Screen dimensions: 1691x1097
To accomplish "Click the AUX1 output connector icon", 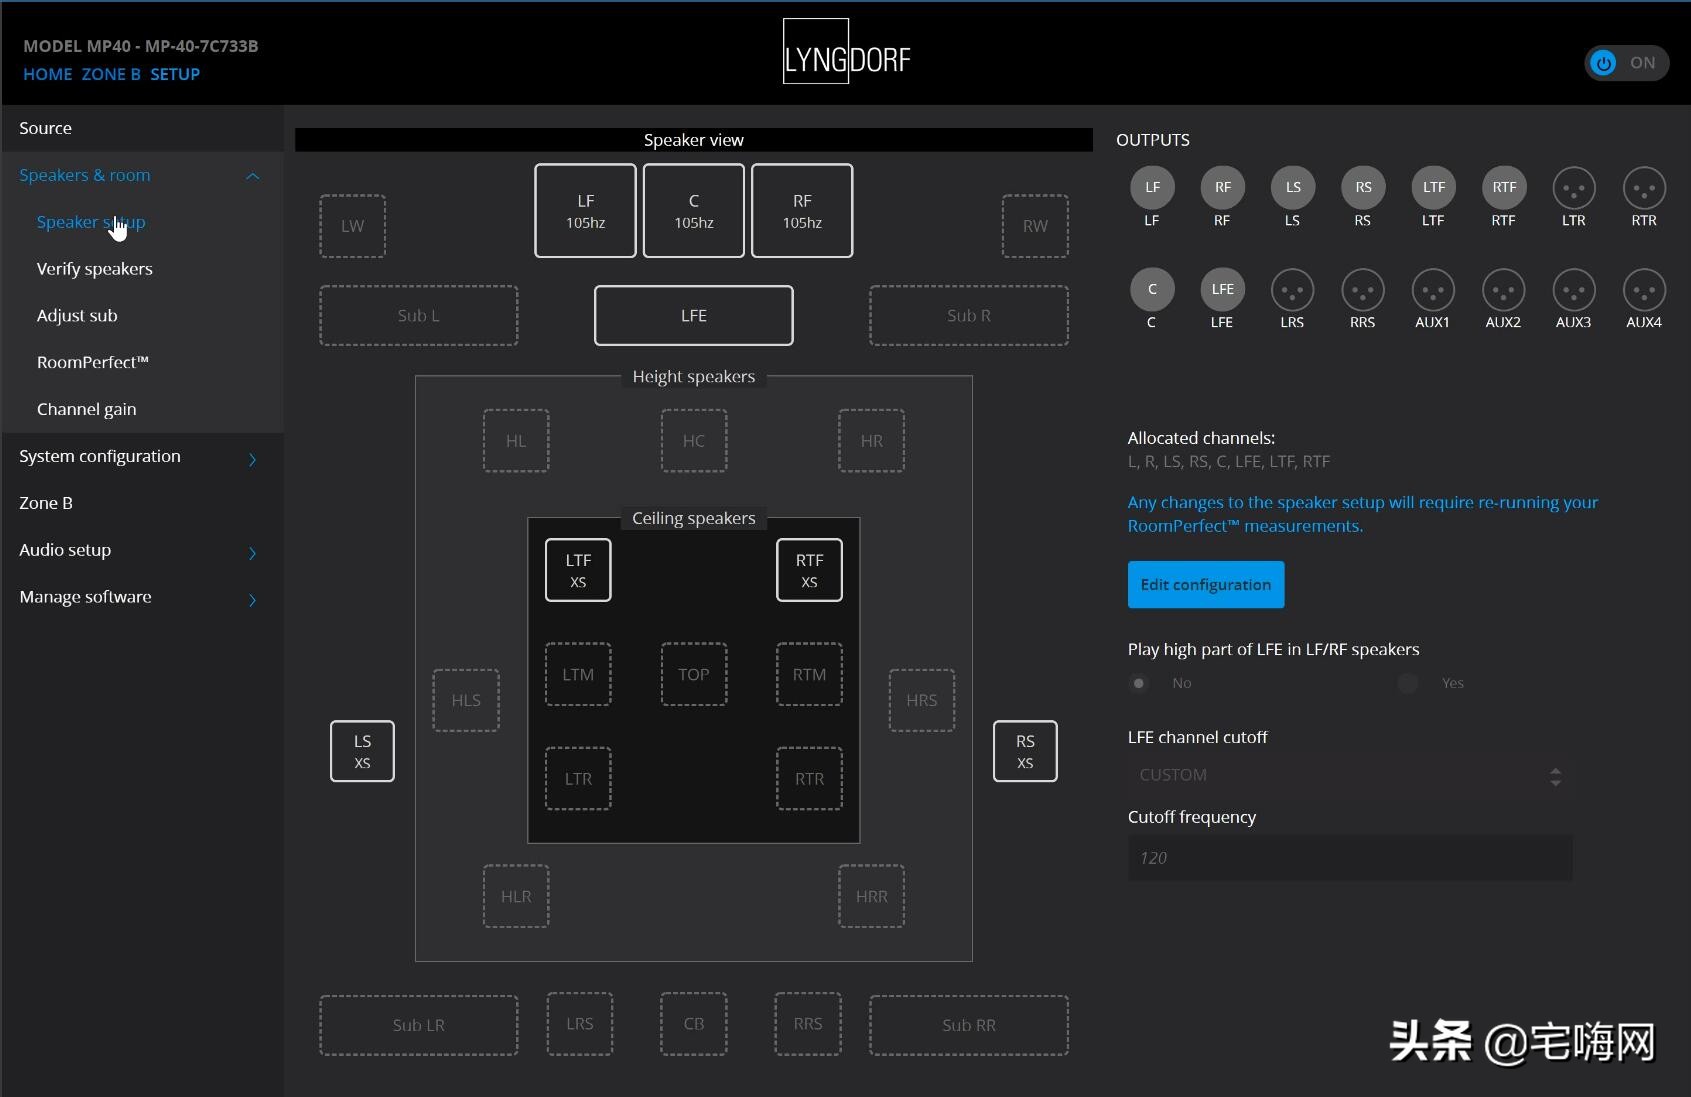I will pyautogui.click(x=1432, y=289).
